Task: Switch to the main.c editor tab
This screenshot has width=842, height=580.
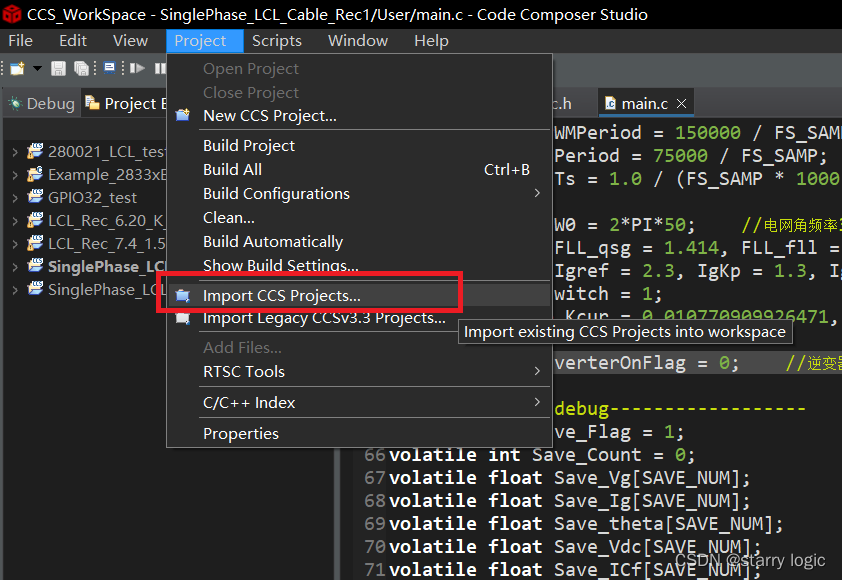Action: 644,103
